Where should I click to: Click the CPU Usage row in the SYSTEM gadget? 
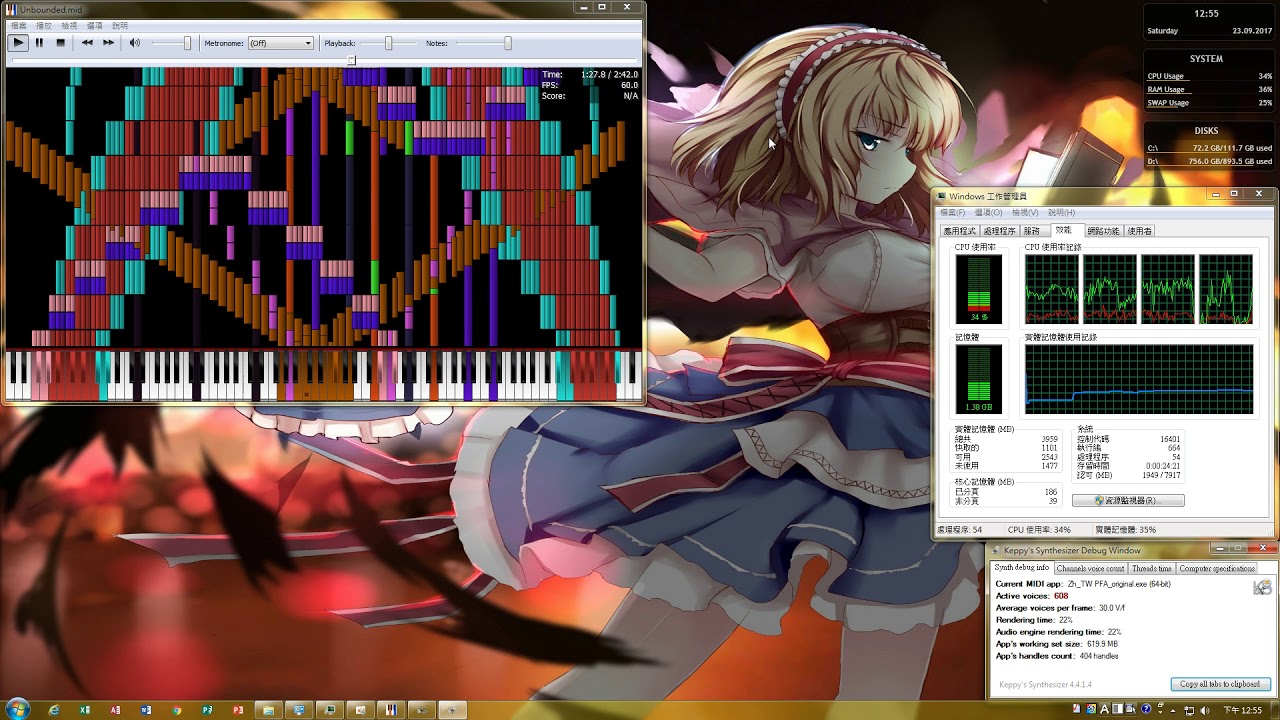pos(1210,76)
